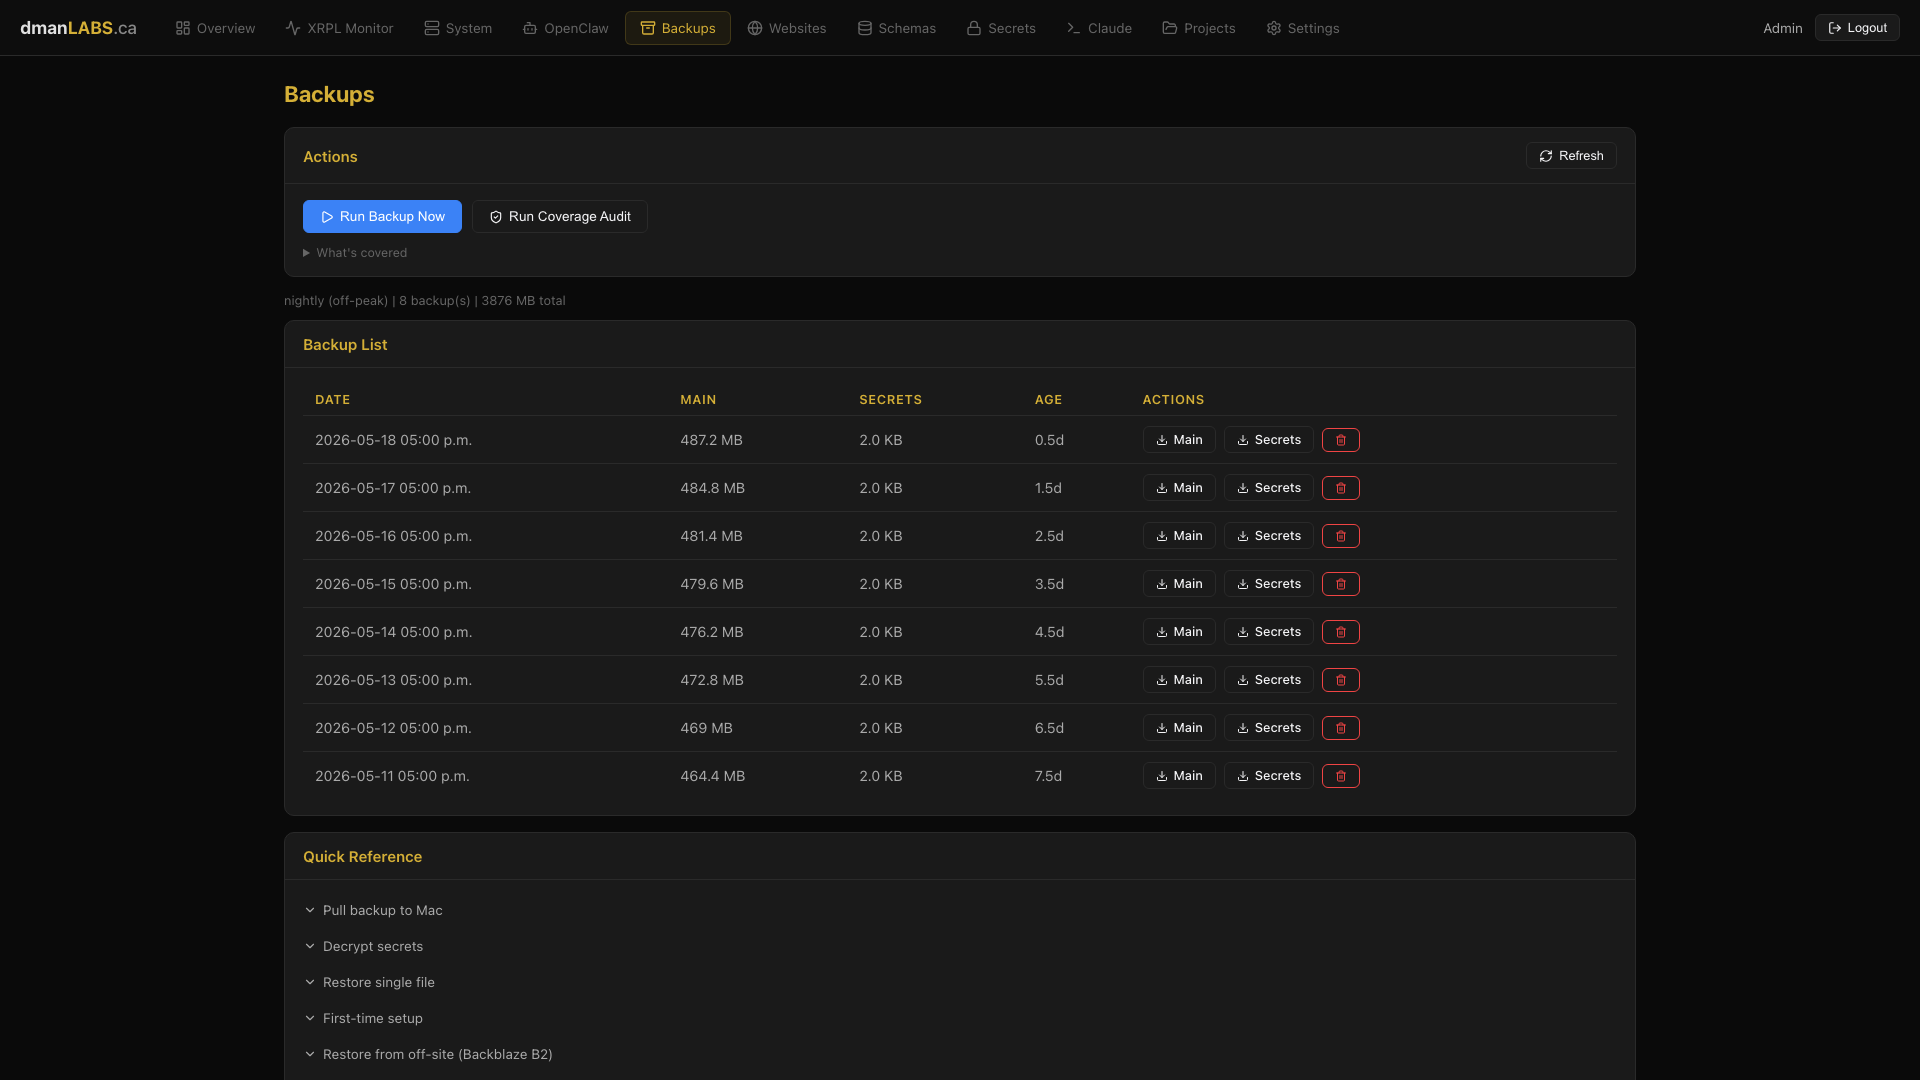The height and width of the screenshot is (1080, 1920).
Task: Download Secrets archive for 2026-05-18
Action: pyautogui.click(x=1268, y=440)
